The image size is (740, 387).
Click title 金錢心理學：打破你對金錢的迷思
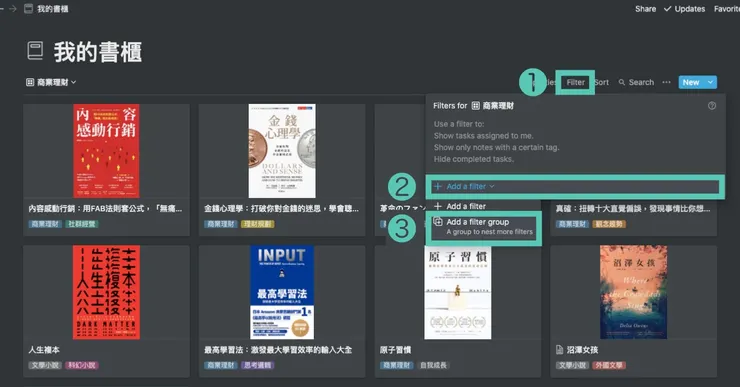[281, 209]
